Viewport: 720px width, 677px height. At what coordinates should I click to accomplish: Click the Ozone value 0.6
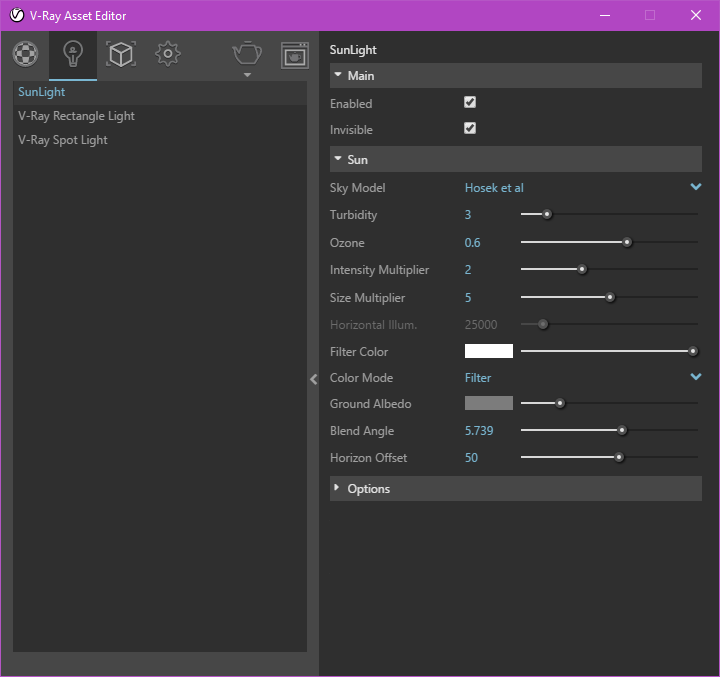tap(472, 243)
